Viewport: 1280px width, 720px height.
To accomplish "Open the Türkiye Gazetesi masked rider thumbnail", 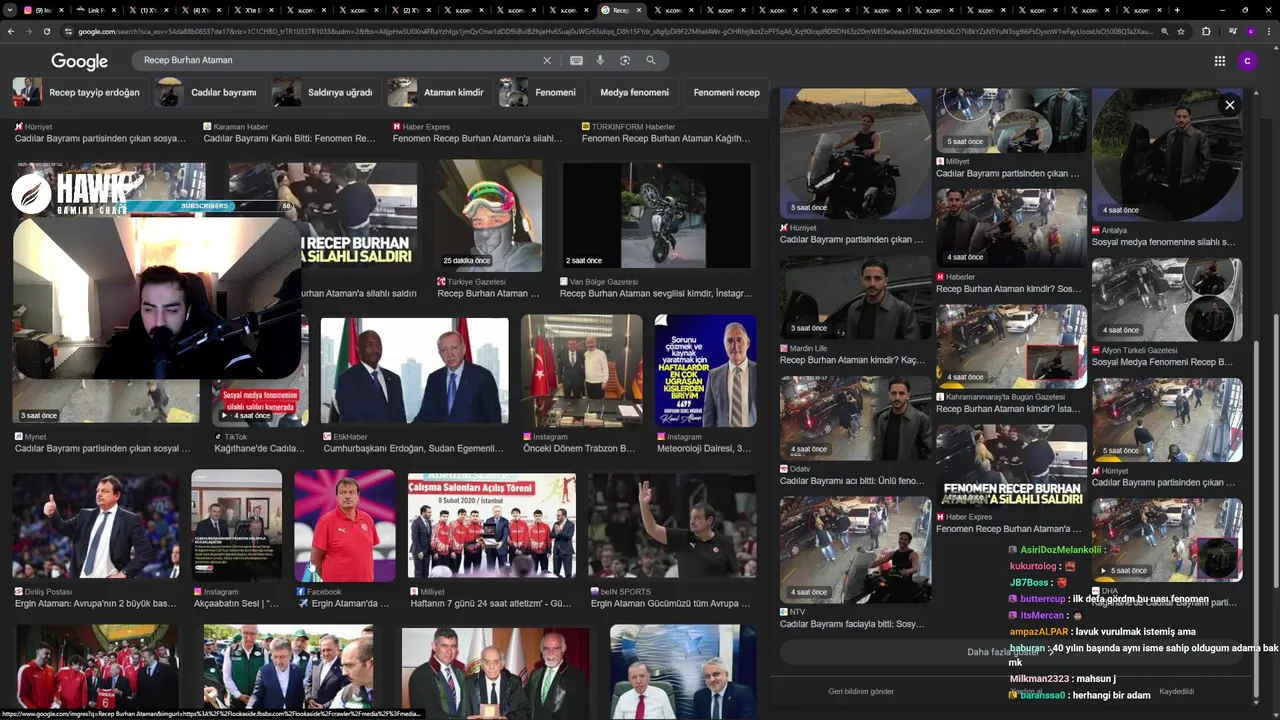I will coord(489,216).
